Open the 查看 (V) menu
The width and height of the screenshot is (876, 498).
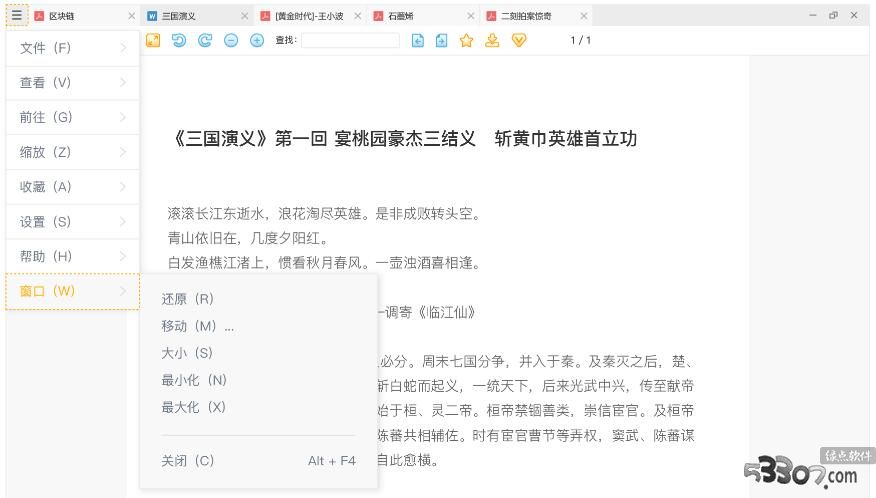[73, 83]
